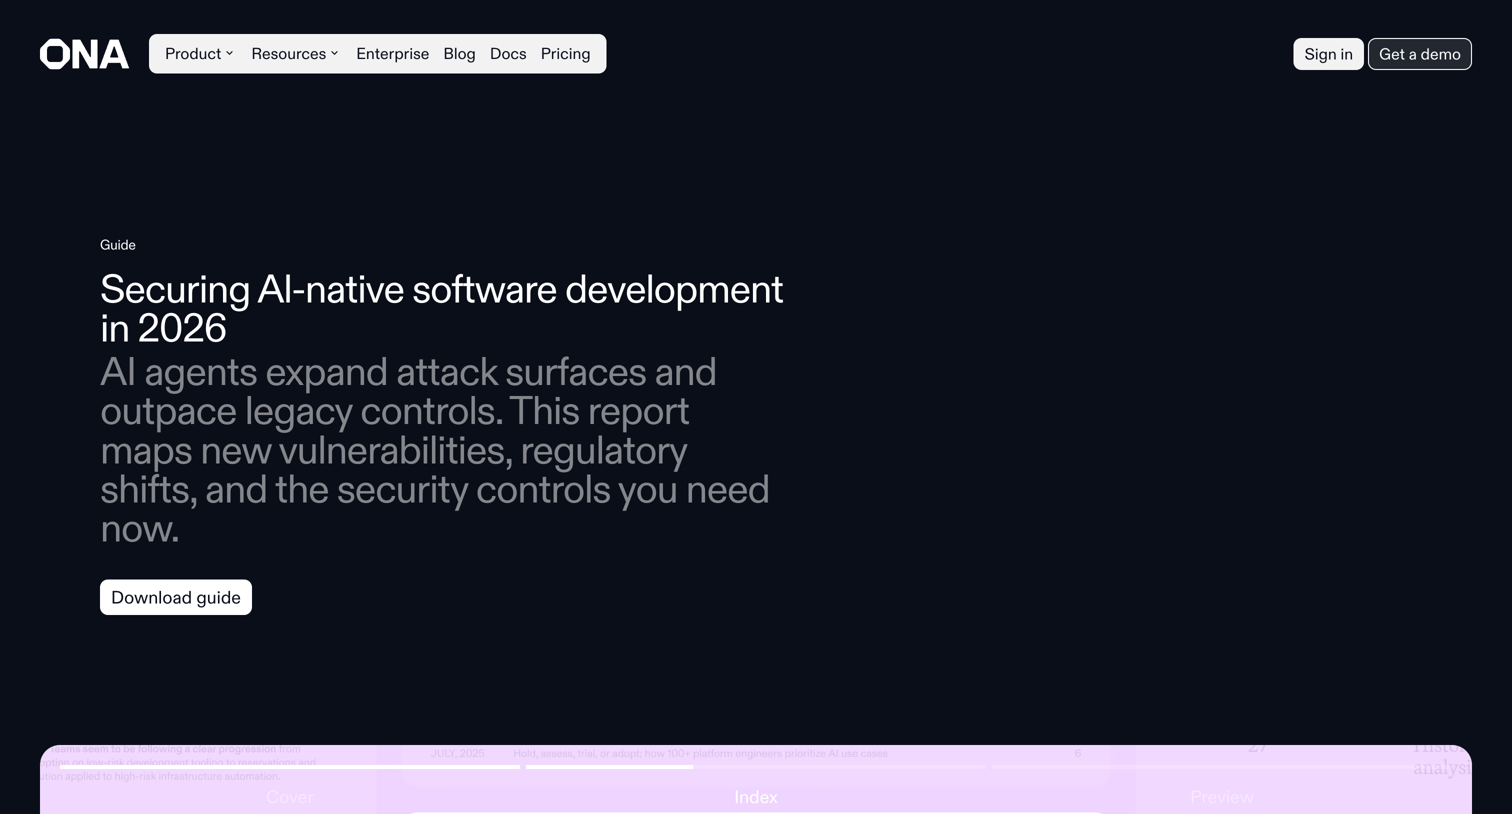The height and width of the screenshot is (814, 1512).
Task: Click the Download guide button
Action: point(176,597)
